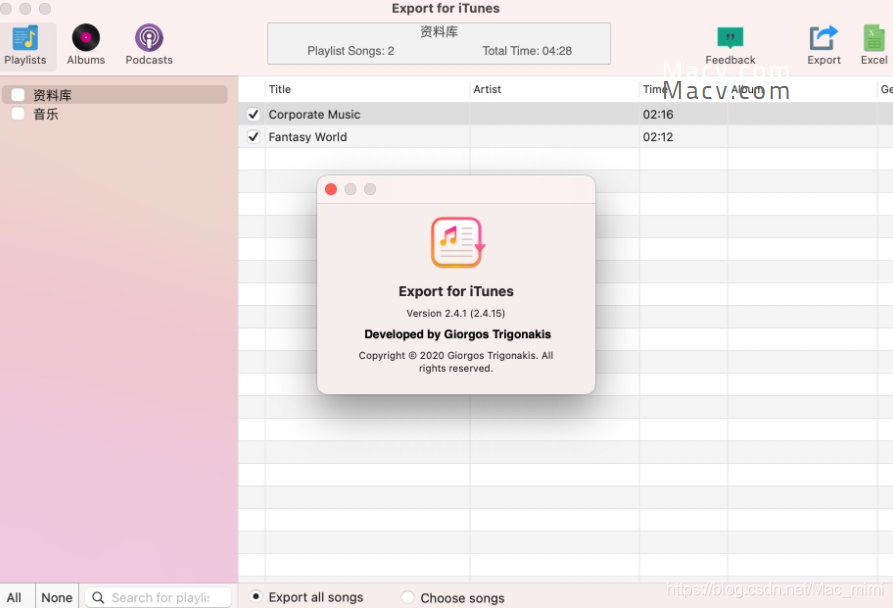The image size is (893, 608).
Task: Uncheck the Corporate Music song checkbox
Action: [x=253, y=114]
